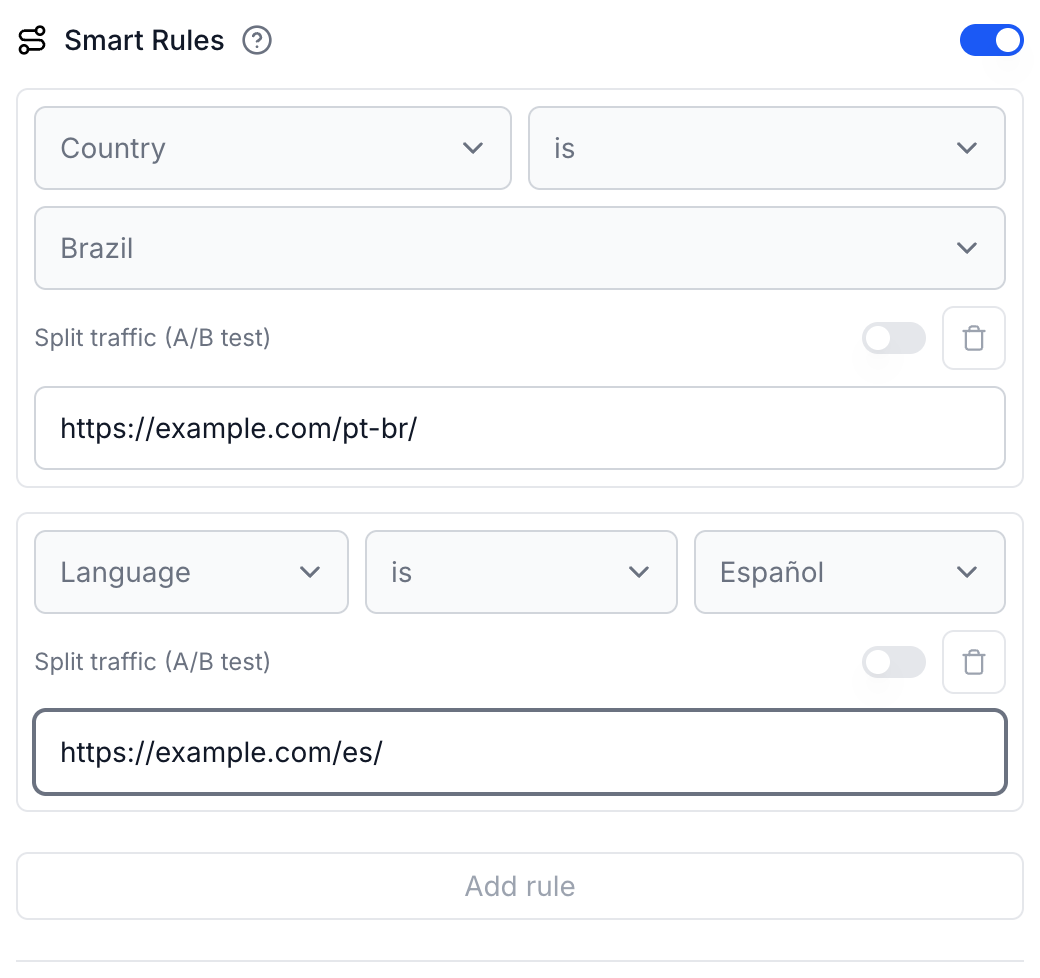Click chevron on the Country dropdown
The width and height of the screenshot is (1040, 978).
click(x=473, y=148)
